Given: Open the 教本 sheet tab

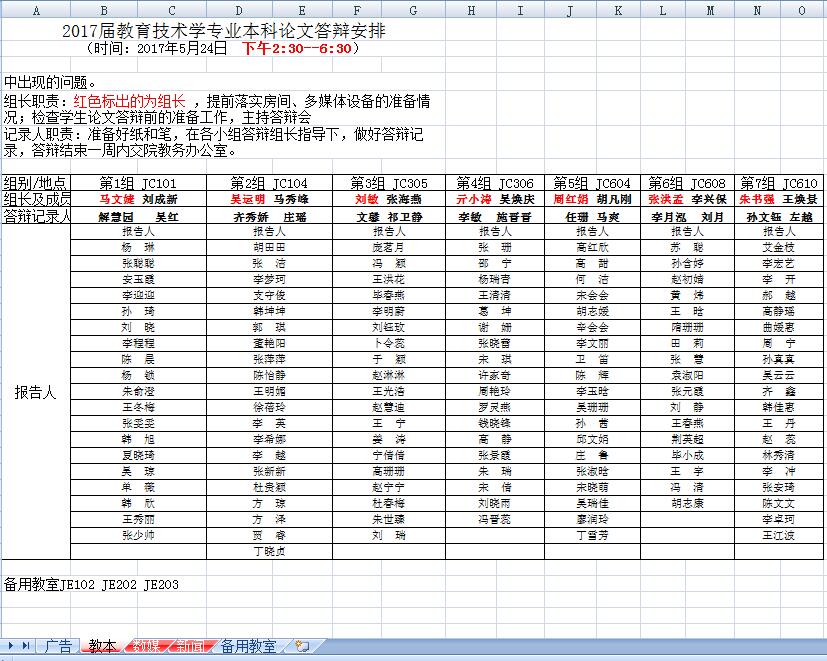Looking at the screenshot, I should tap(102, 647).
